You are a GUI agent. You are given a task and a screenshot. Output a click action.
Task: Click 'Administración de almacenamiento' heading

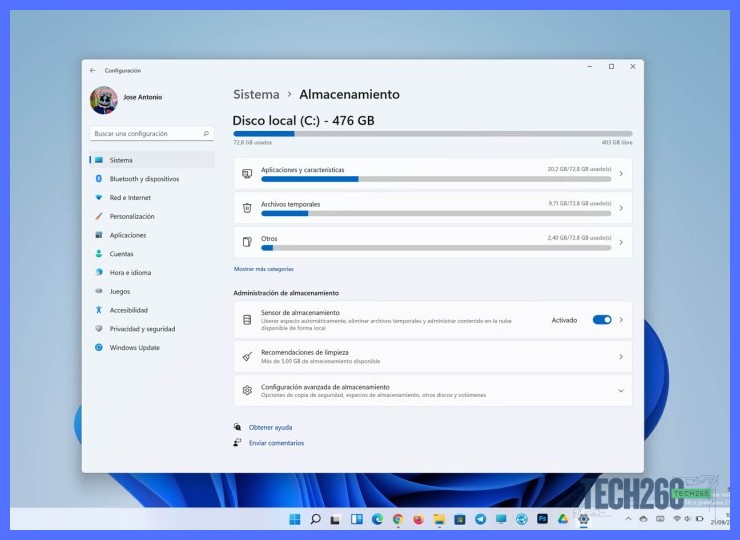pyautogui.click(x=286, y=293)
